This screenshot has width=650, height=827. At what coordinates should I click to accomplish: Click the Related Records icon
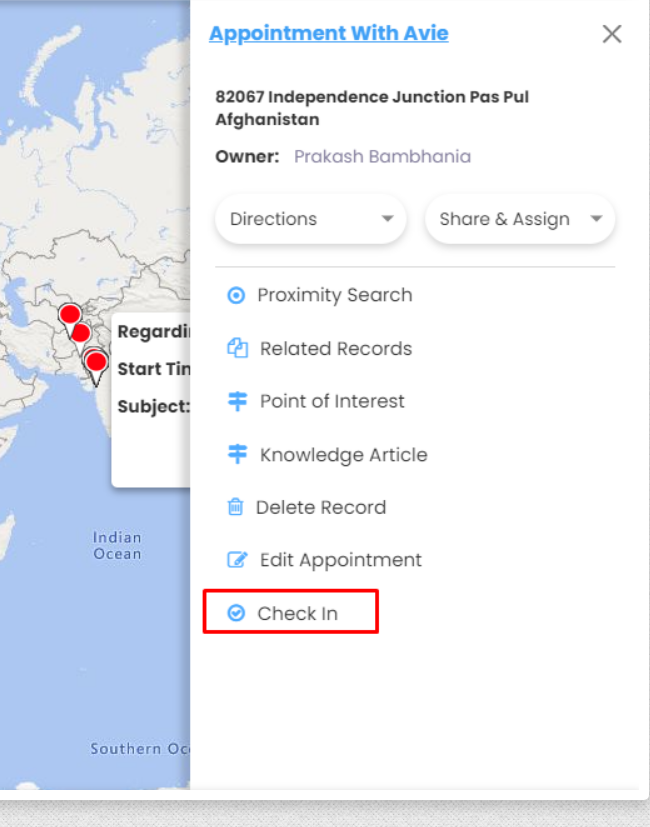point(237,349)
